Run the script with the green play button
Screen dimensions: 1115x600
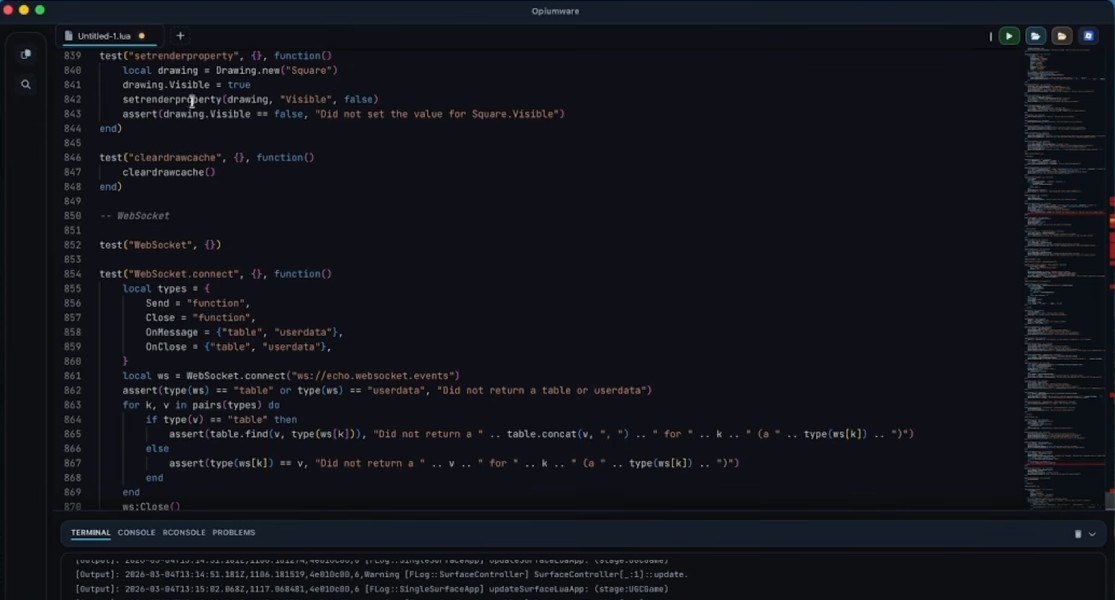tap(1009, 36)
